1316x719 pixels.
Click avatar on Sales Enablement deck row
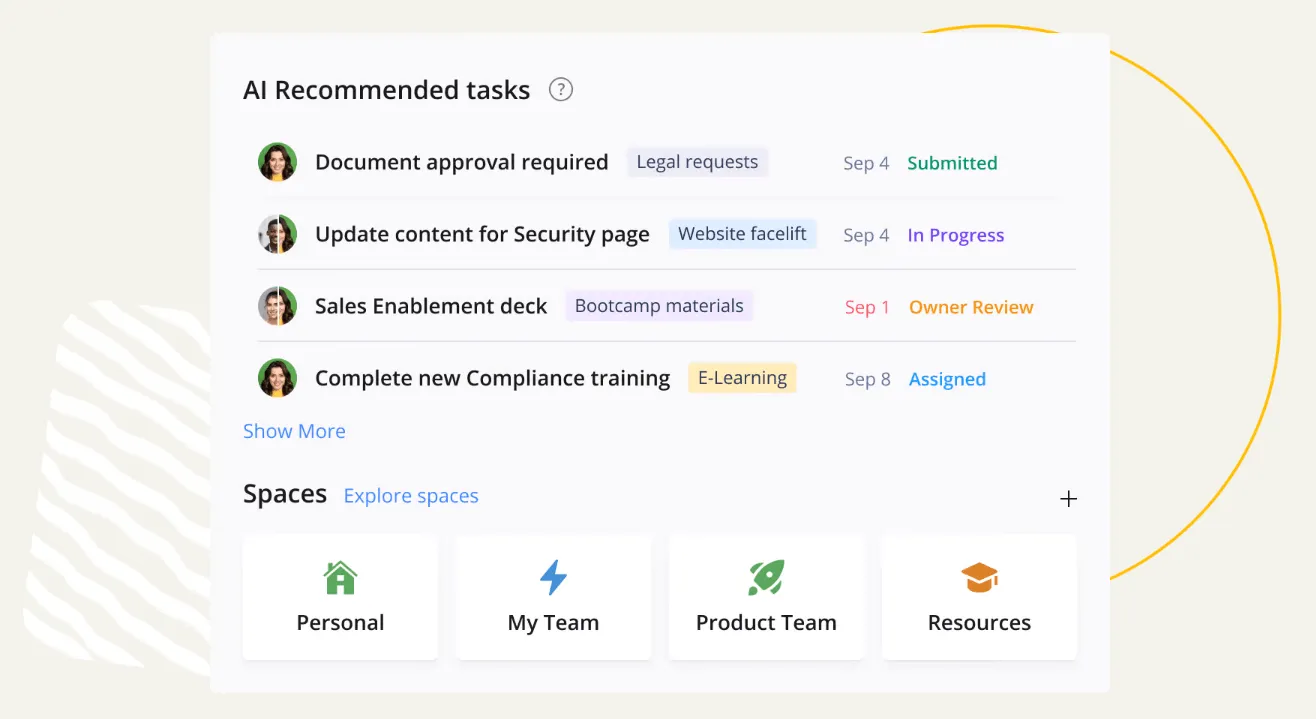[277, 306]
